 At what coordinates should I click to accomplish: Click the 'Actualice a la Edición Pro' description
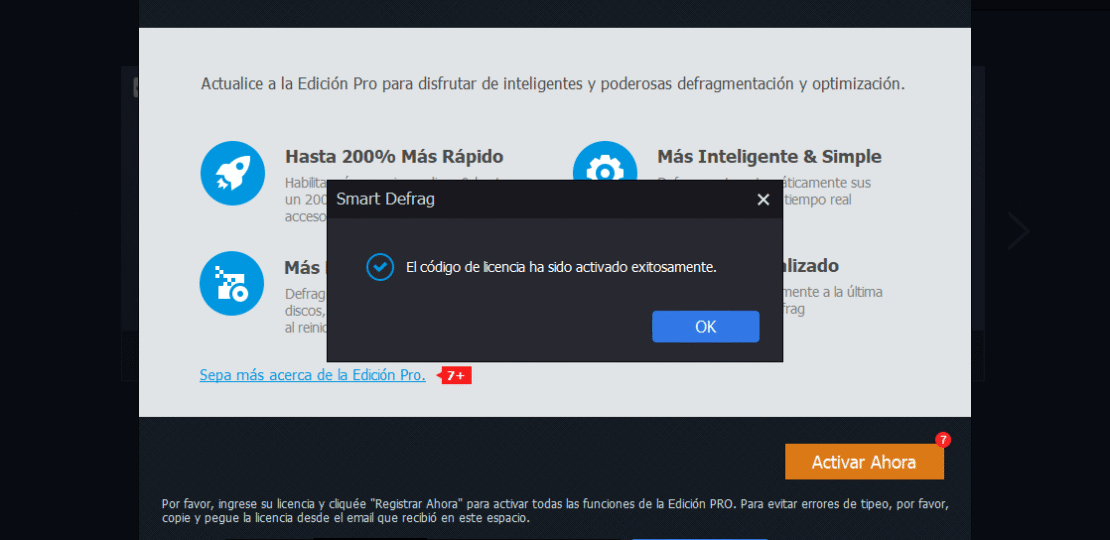coord(553,84)
